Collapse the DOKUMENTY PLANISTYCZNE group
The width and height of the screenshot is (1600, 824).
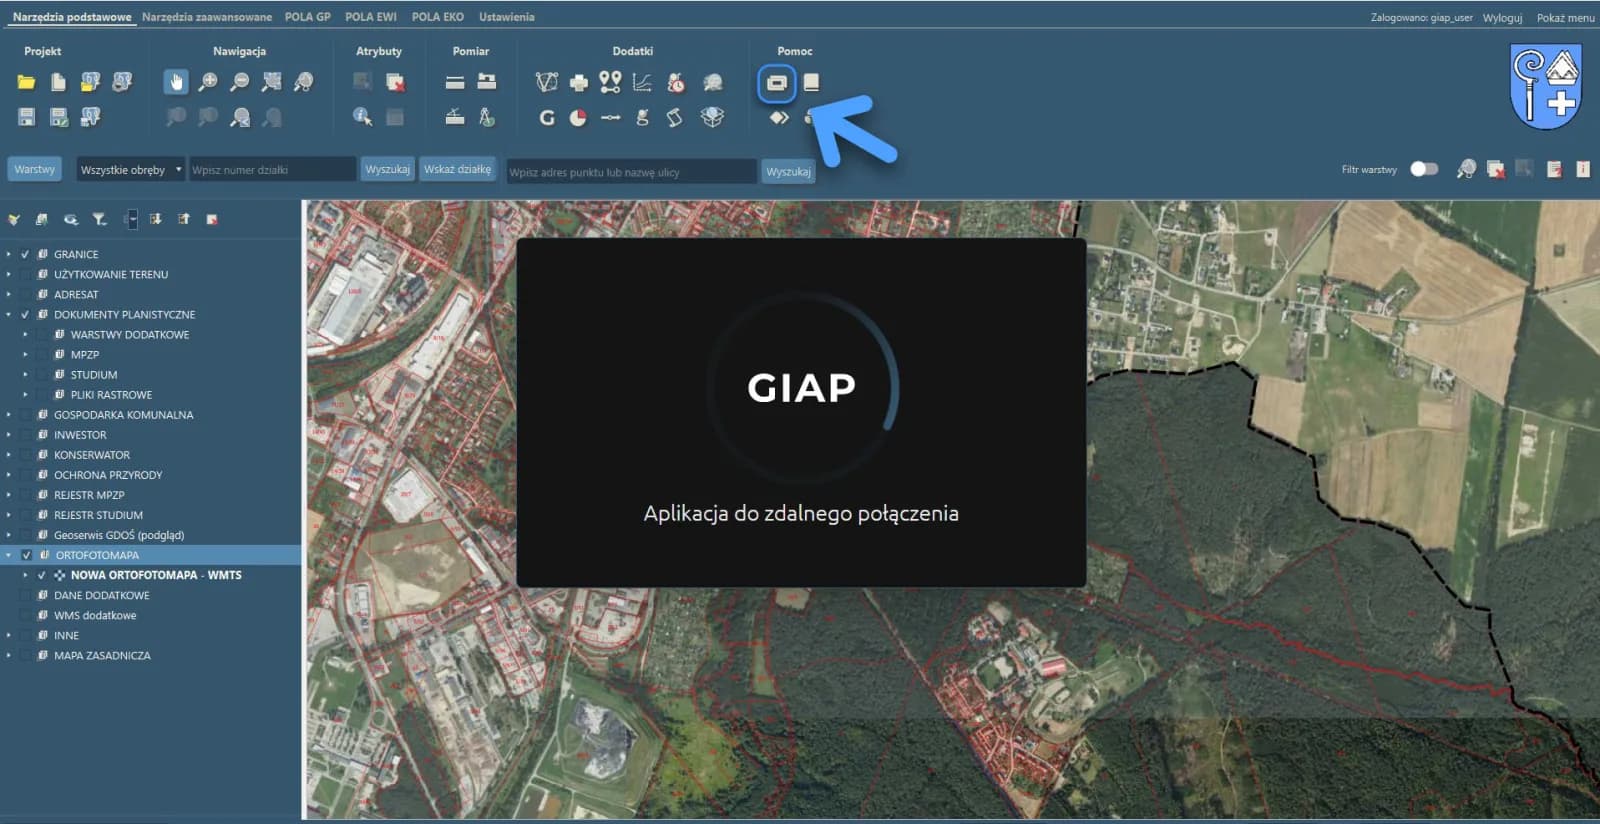(x=9, y=314)
